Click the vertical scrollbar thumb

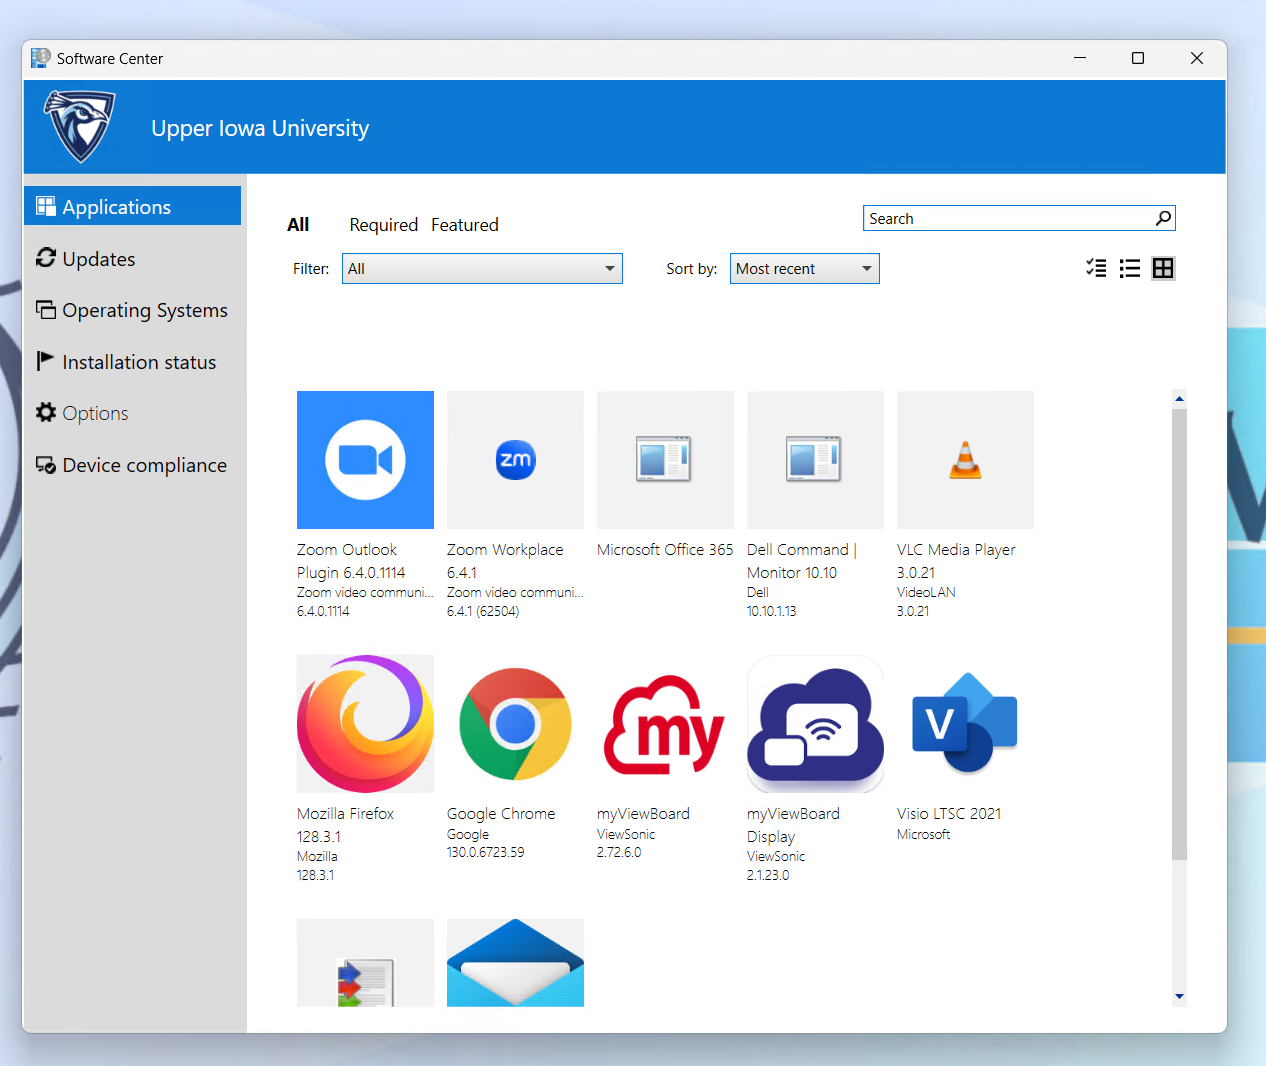(1180, 634)
